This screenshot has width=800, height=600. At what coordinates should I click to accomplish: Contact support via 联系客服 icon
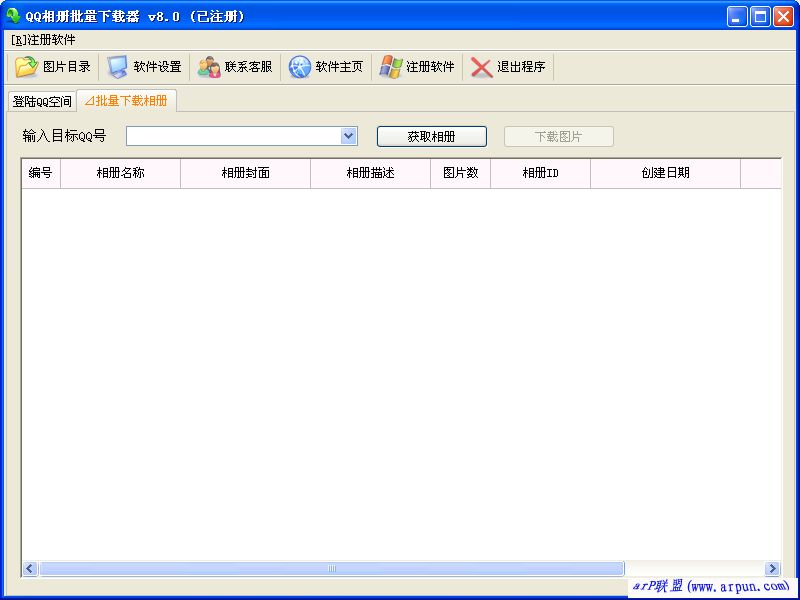(x=229, y=66)
